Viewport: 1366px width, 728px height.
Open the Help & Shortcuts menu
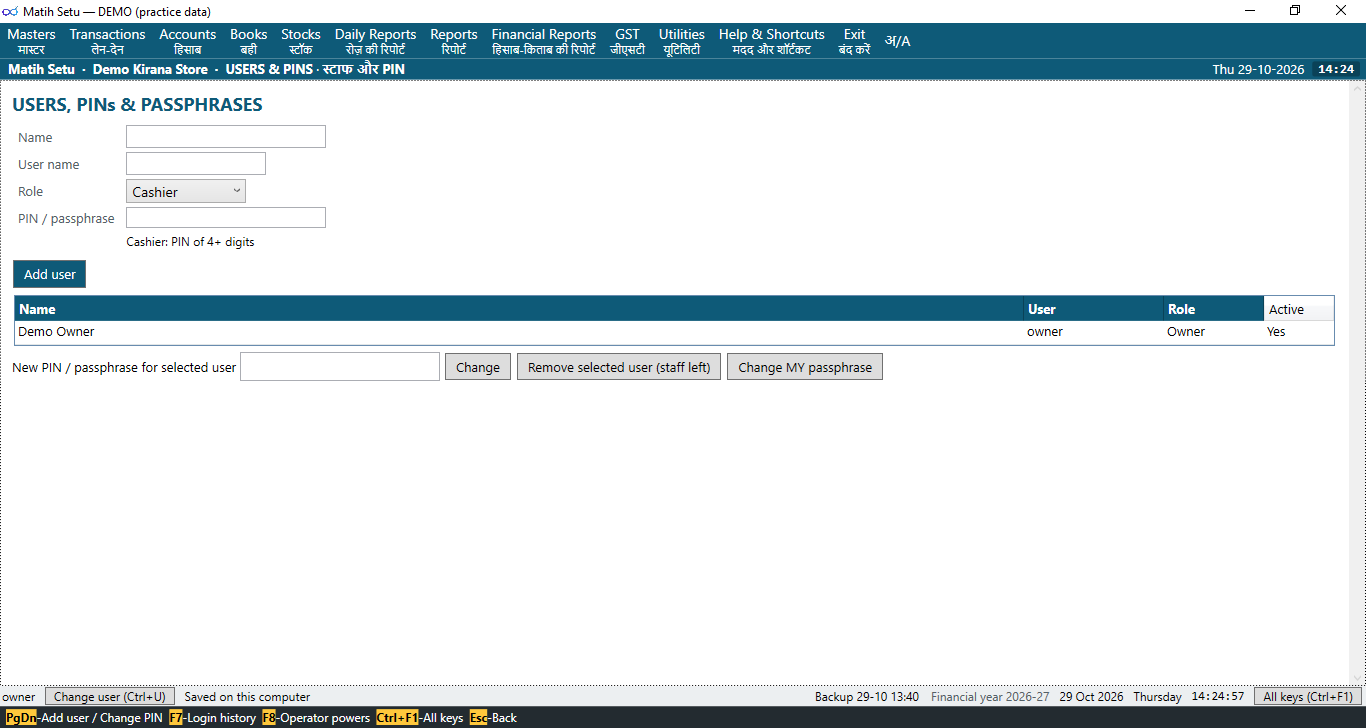coord(772,41)
